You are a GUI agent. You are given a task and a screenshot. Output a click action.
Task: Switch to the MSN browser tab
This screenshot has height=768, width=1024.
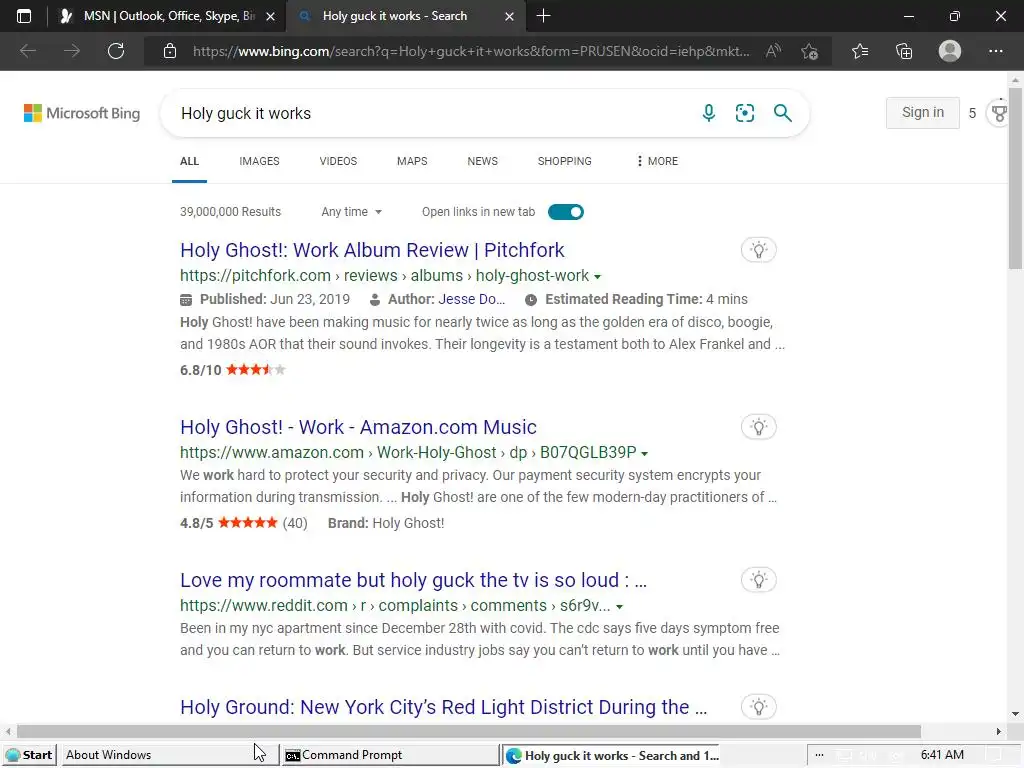[168, 16]
